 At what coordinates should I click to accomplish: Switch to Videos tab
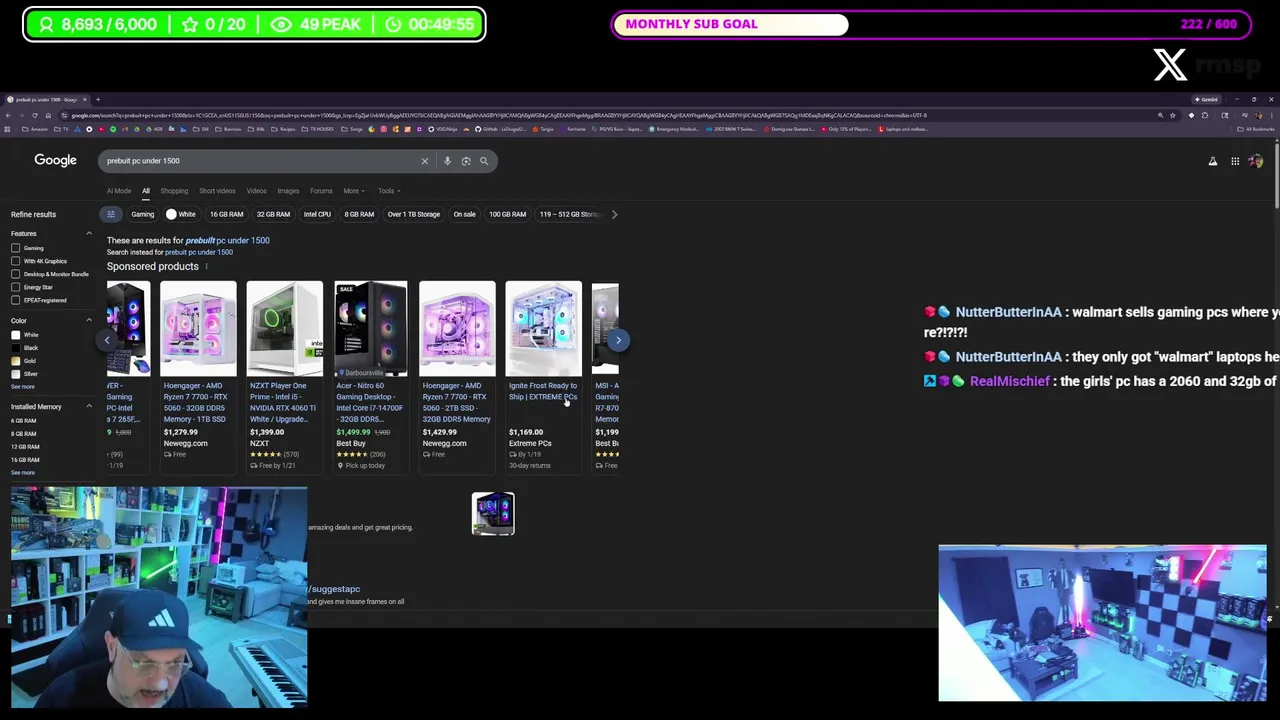coord(257,191)
